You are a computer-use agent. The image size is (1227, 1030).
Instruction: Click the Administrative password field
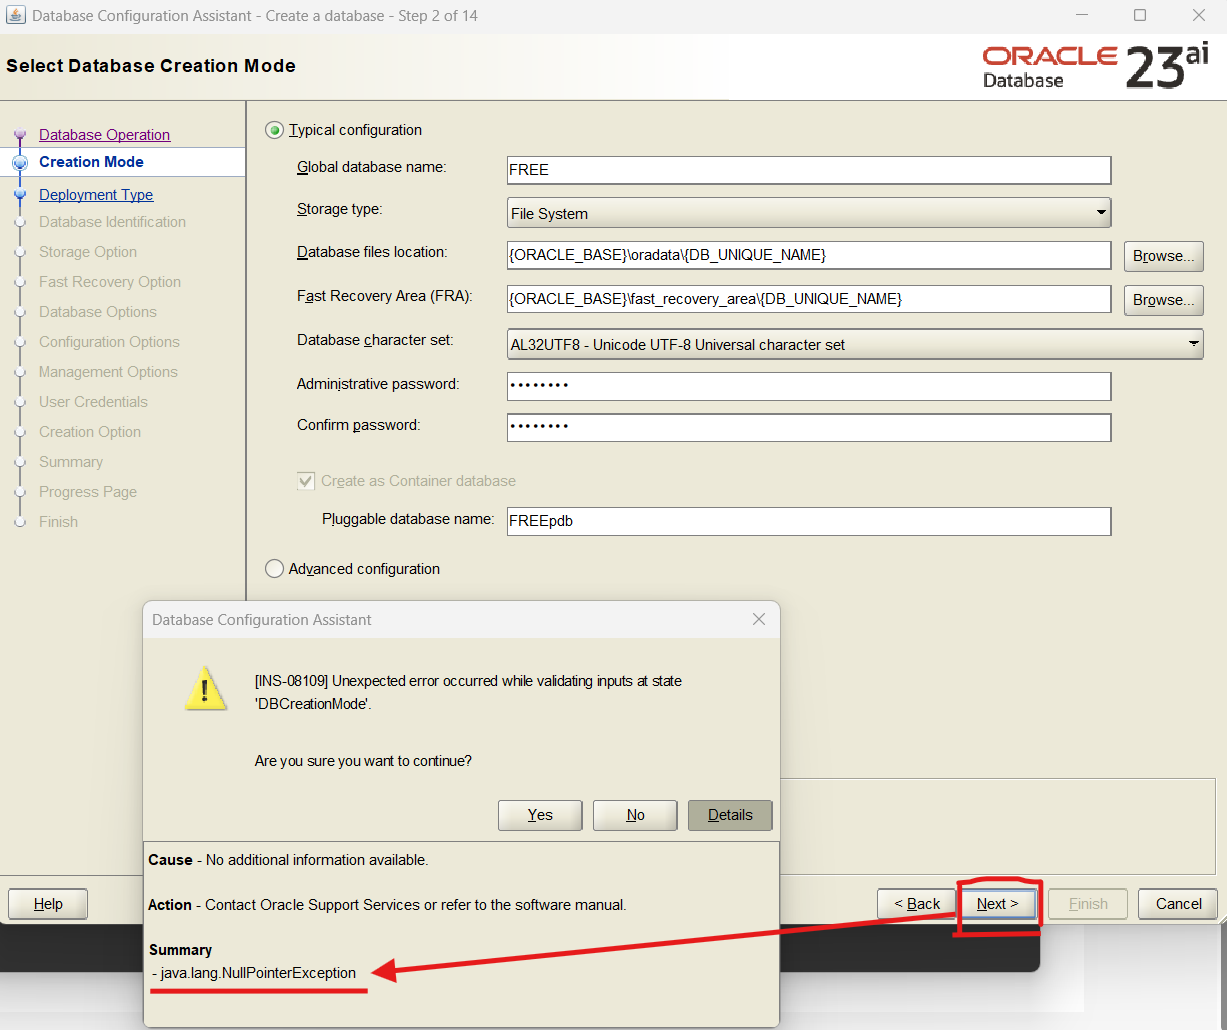tap(809, 386)
